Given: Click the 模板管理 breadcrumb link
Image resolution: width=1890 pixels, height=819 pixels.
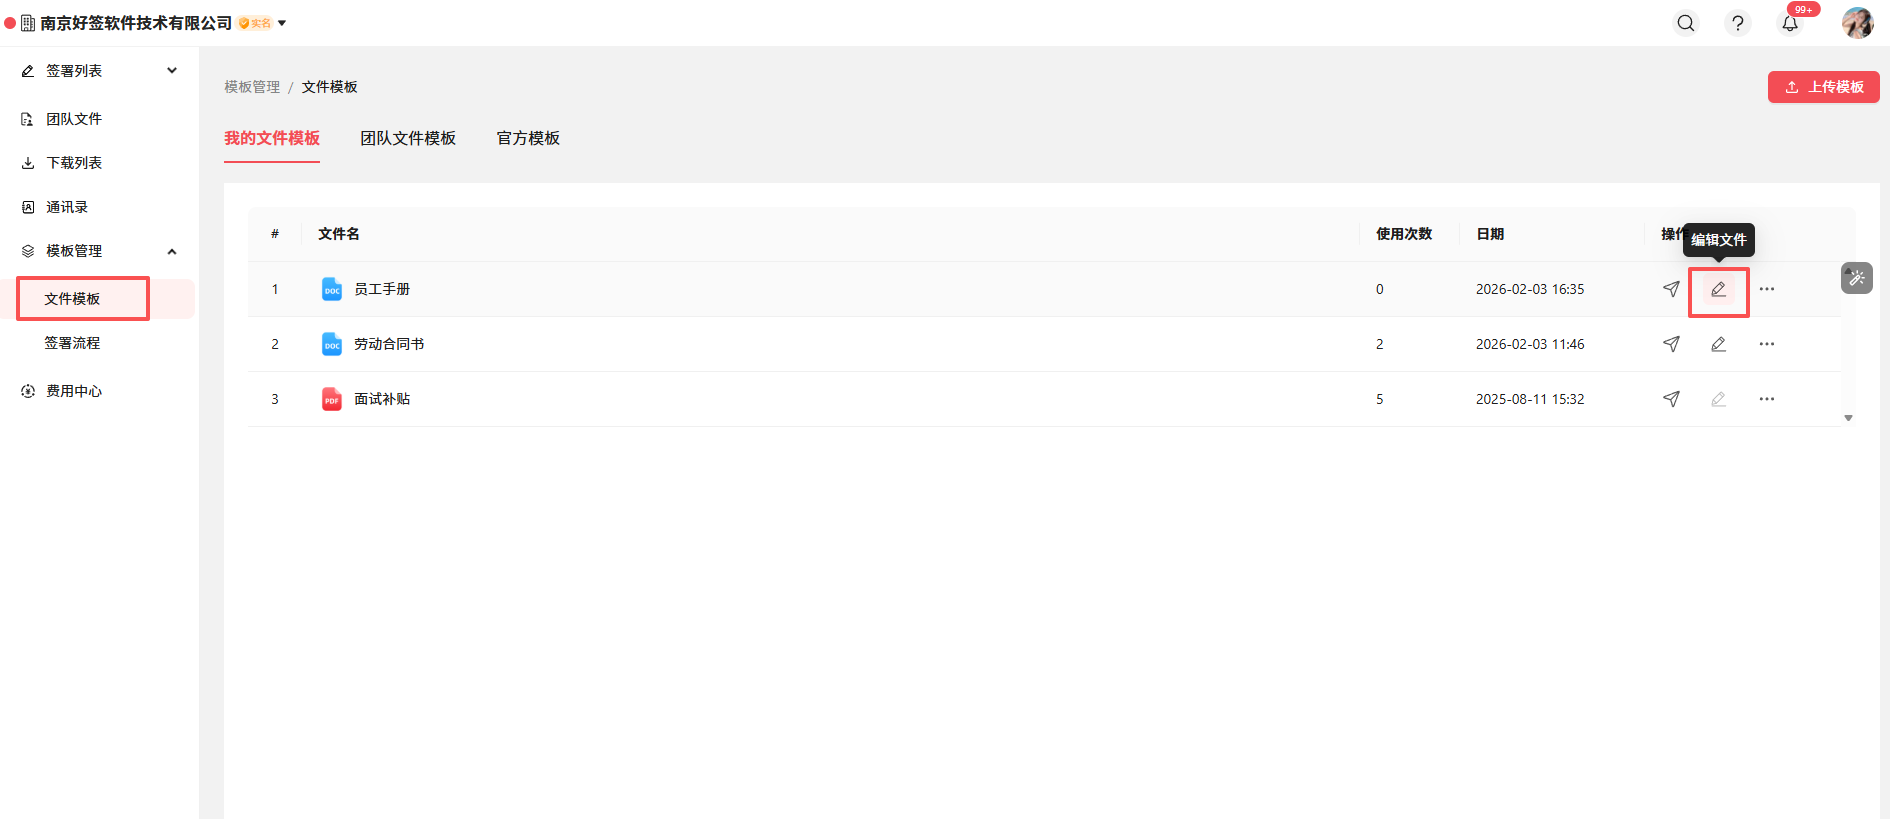Looking at the screenshot, I should click(252, 87).
